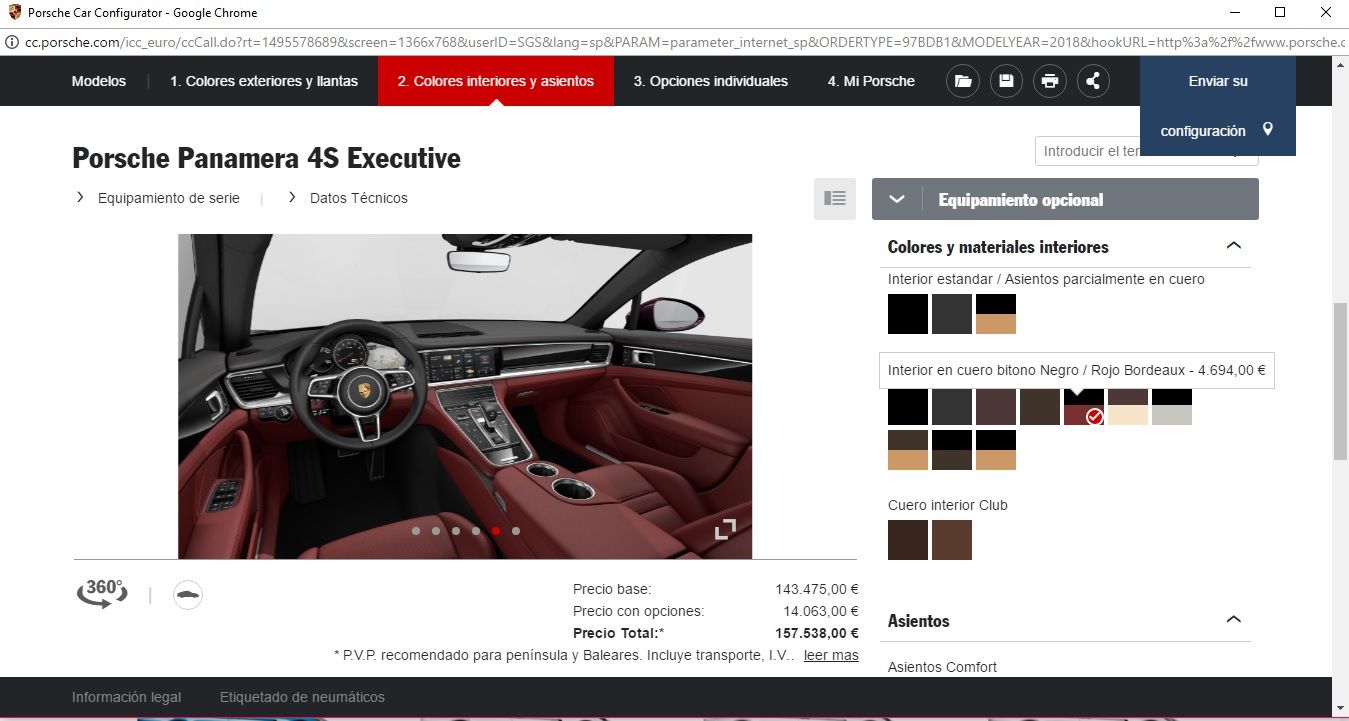The image size is (1349, 721).
Task: Select brown-over-tan two-tone leather swatch
Action: pyautogui.click(x=908, y=450)
